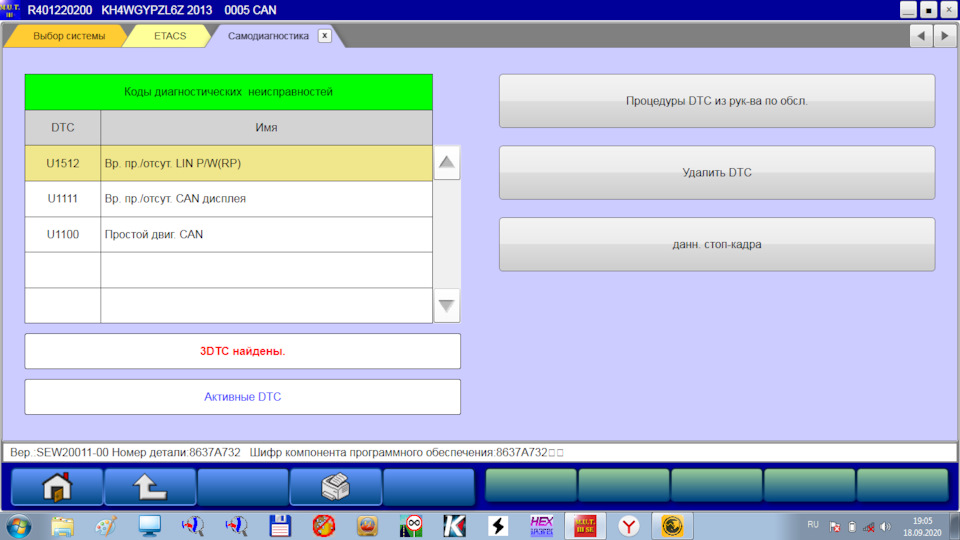Select the U1512 code cell
This screenshot has height=540, width=960.
click(62, 163)
